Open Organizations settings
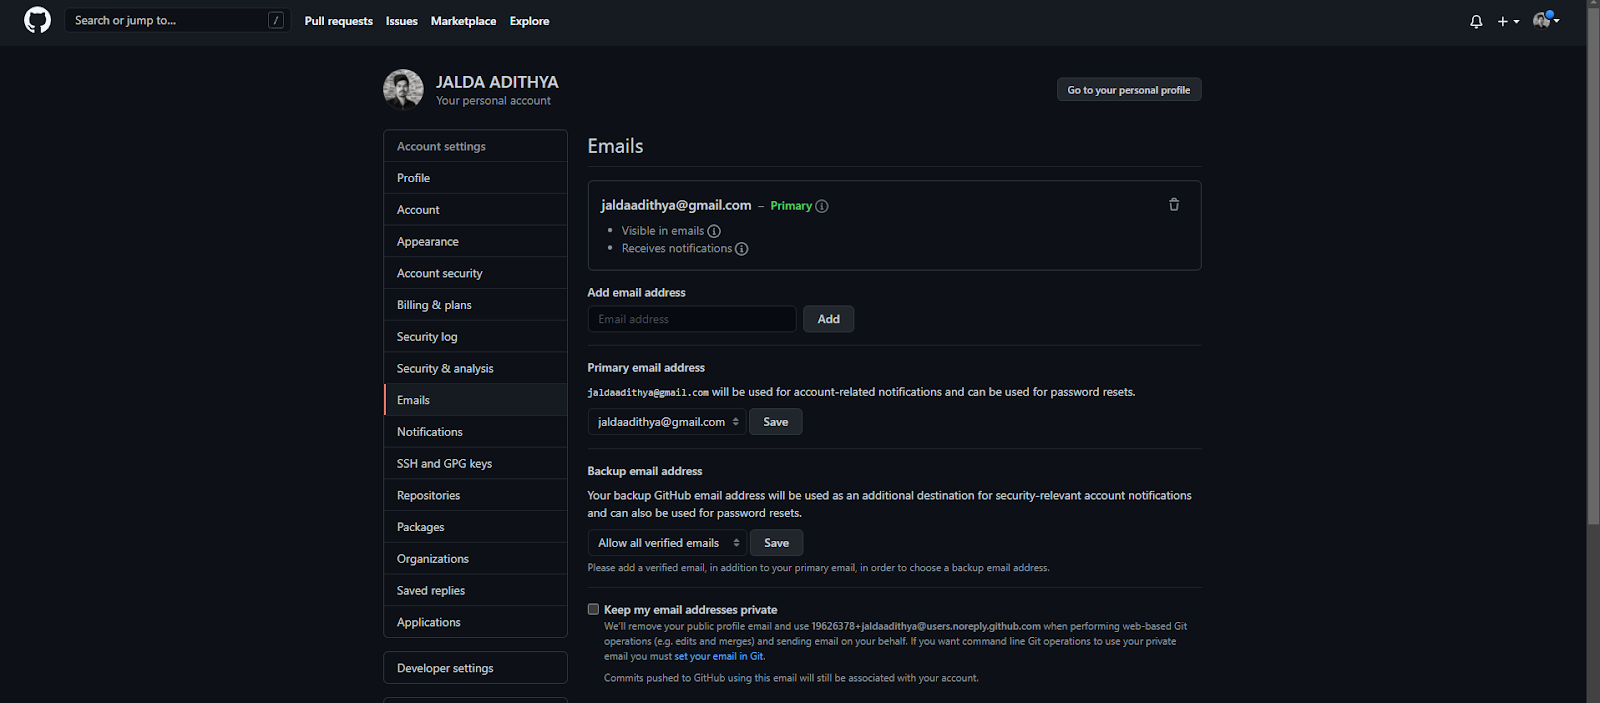Screen dimensions: 1600x703 pyautogui.click(x=475, y=559)
